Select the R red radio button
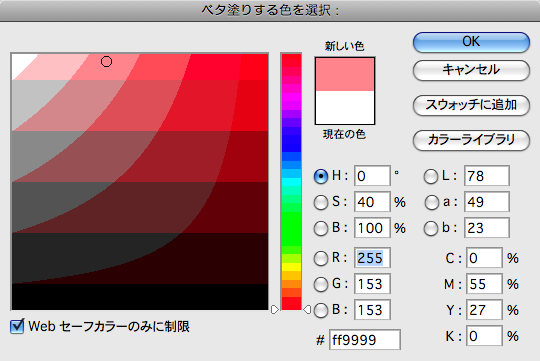Viewport: 540px width, 361px height. [321, 258]
